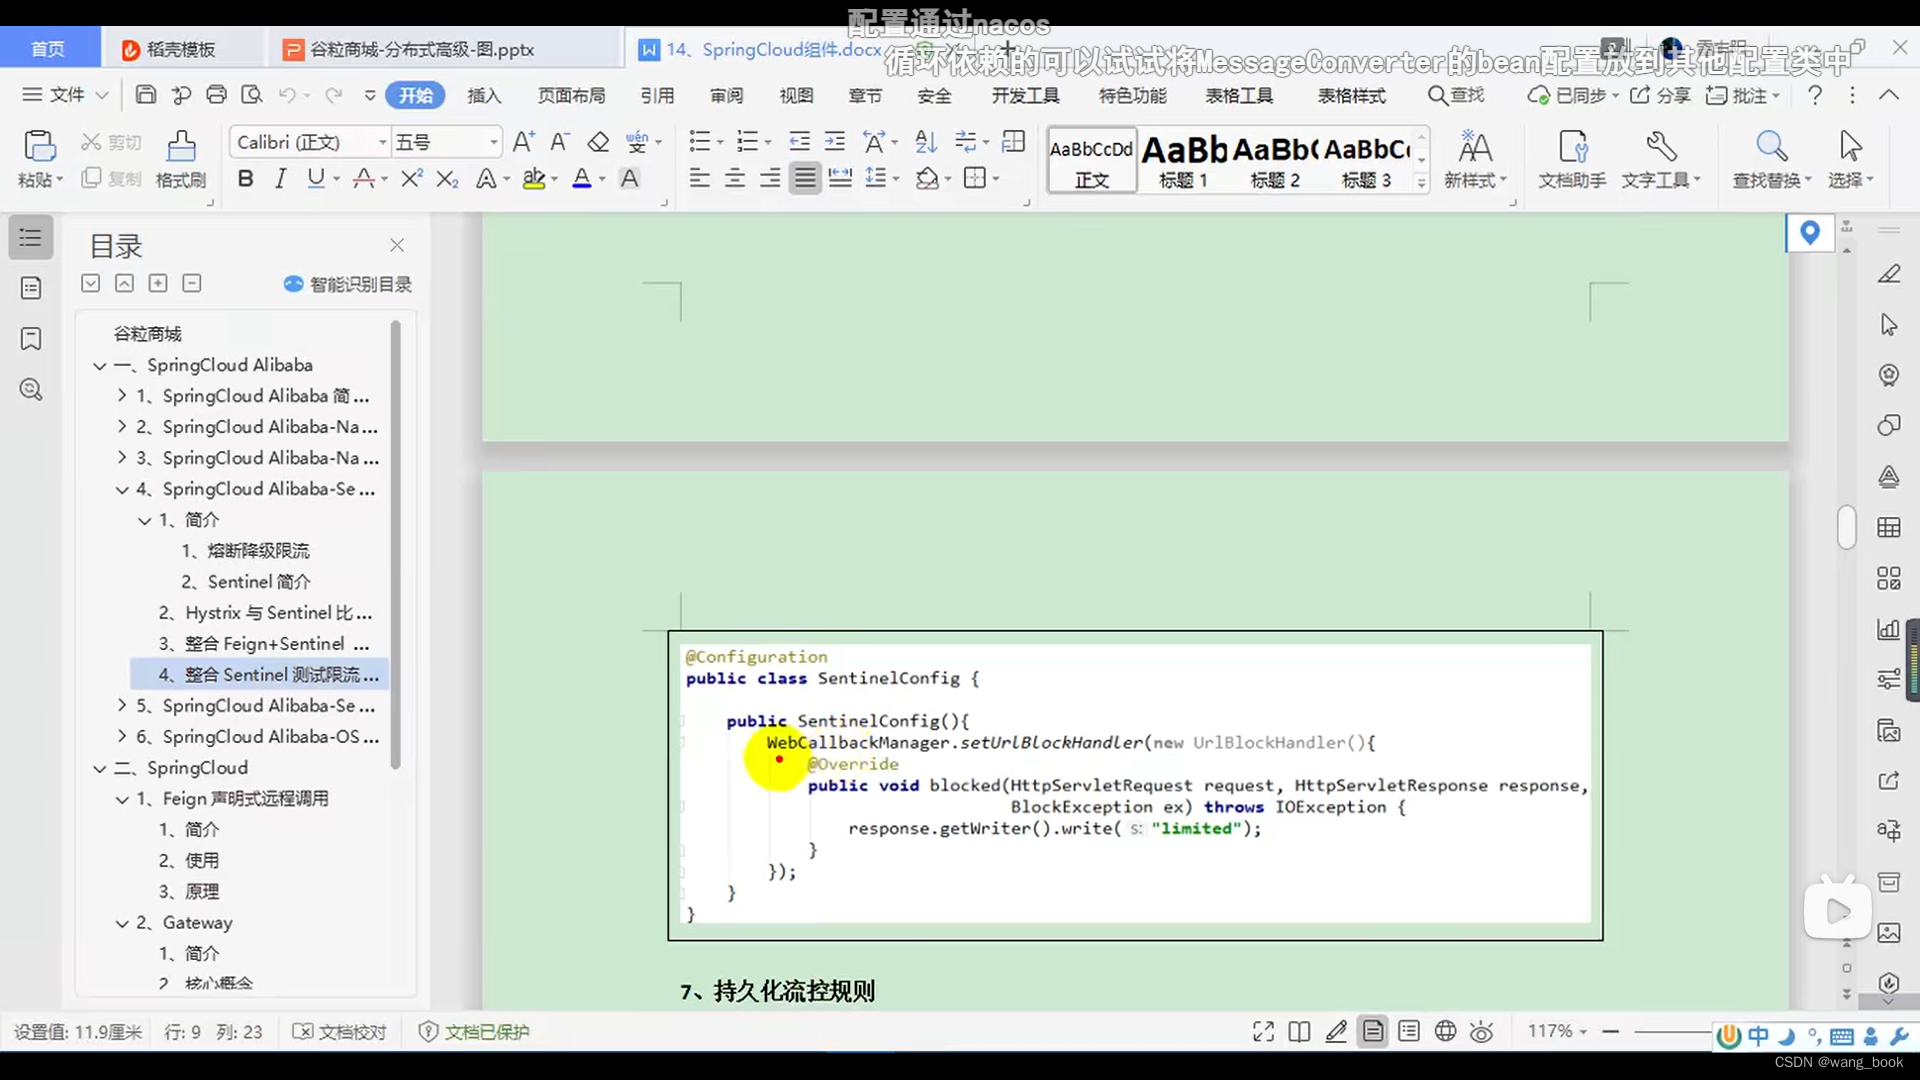1920x1080 pixels.
Task: Open the font size dropdown
Action: [493, 142]
